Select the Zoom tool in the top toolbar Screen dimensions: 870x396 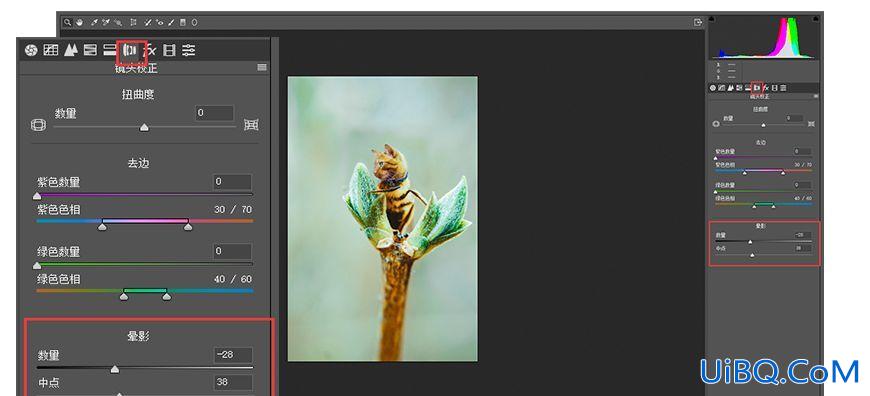(67, 23)
